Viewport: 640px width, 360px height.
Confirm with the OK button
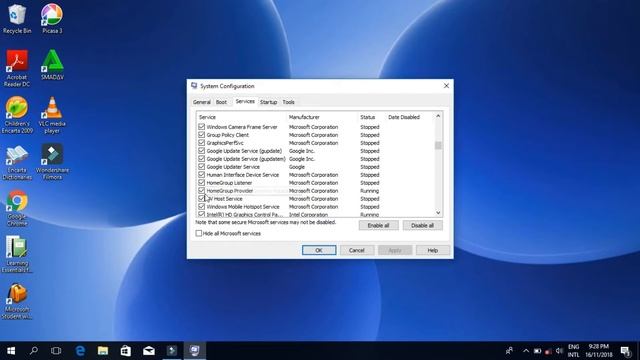click(319, 250)
